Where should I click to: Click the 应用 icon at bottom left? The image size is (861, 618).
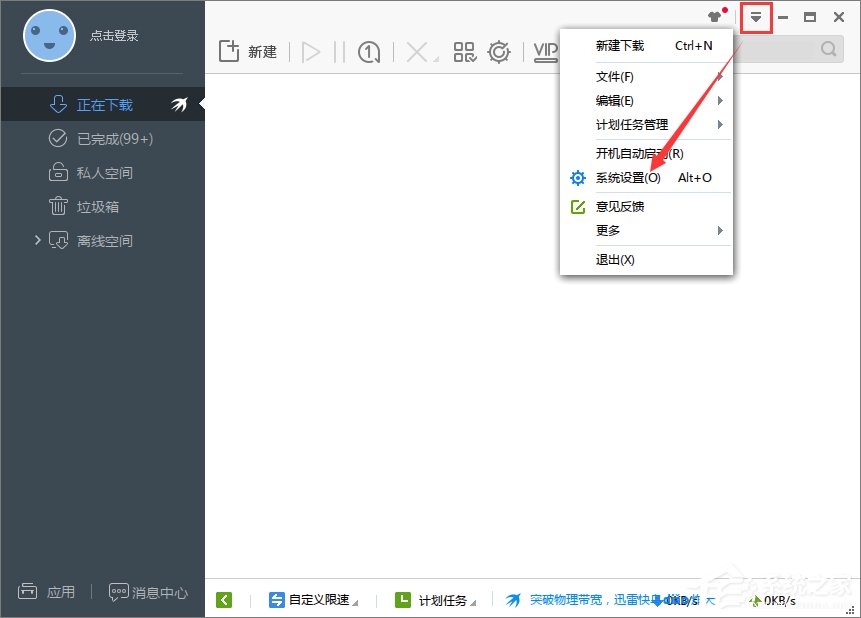click(x=47, y=591)
